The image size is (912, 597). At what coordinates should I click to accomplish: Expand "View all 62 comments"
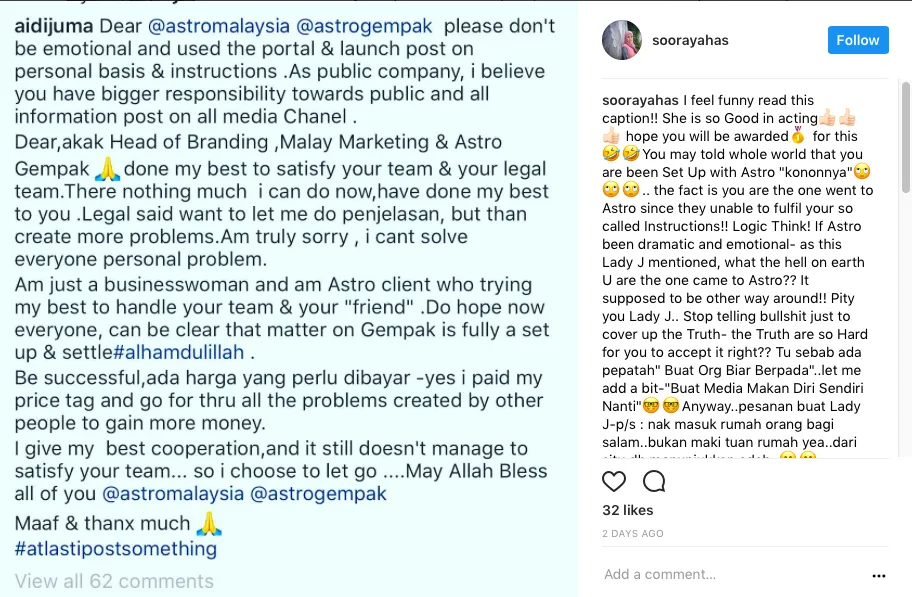[x=114, y=581]
